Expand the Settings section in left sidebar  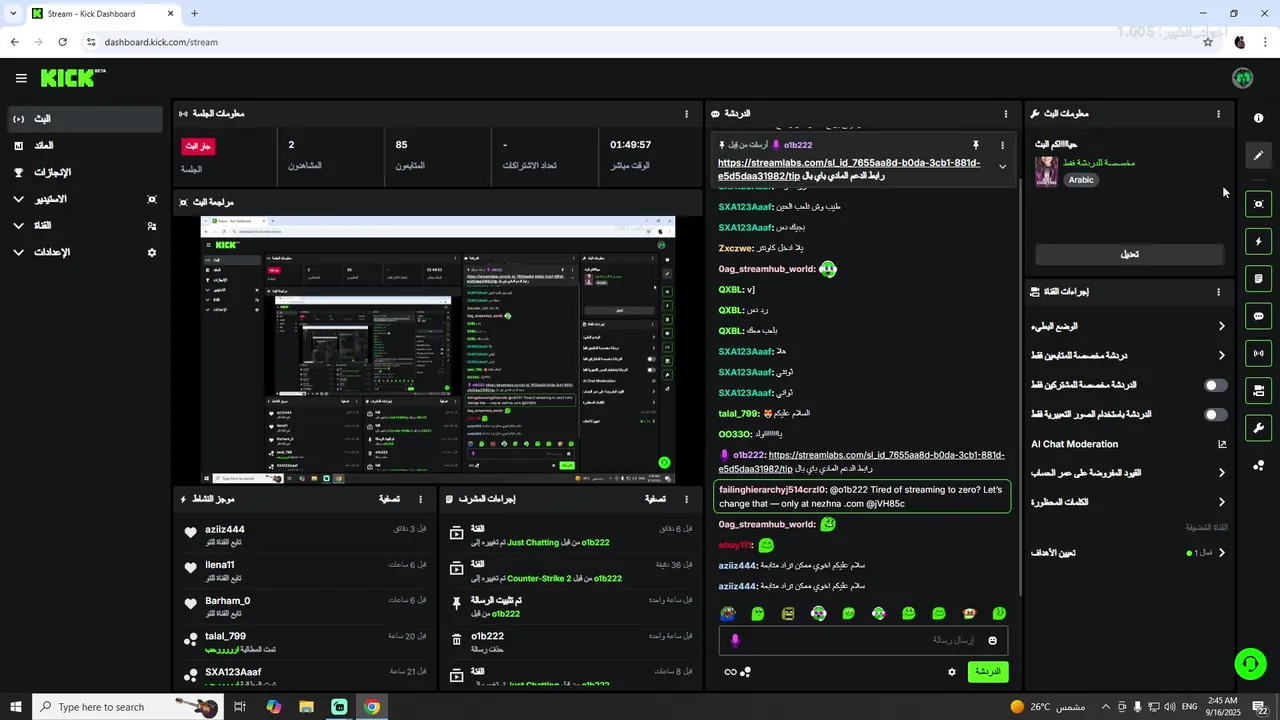[18, 252]
